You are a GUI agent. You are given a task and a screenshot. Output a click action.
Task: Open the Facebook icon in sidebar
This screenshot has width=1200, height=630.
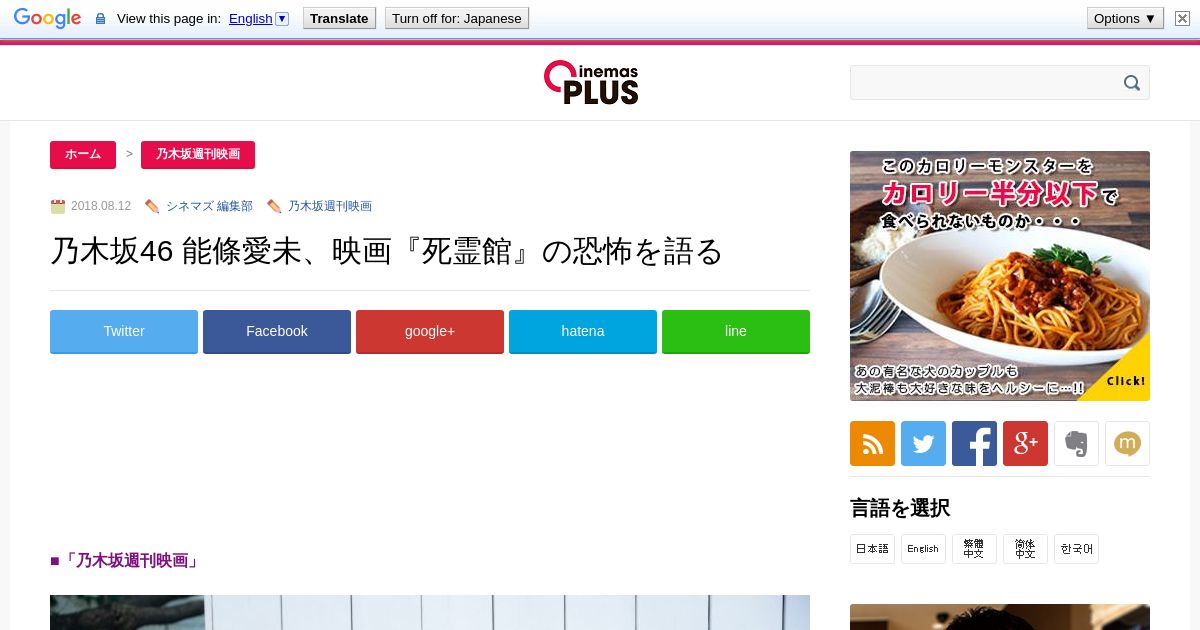pyautogui.click(x=974, y=443)
